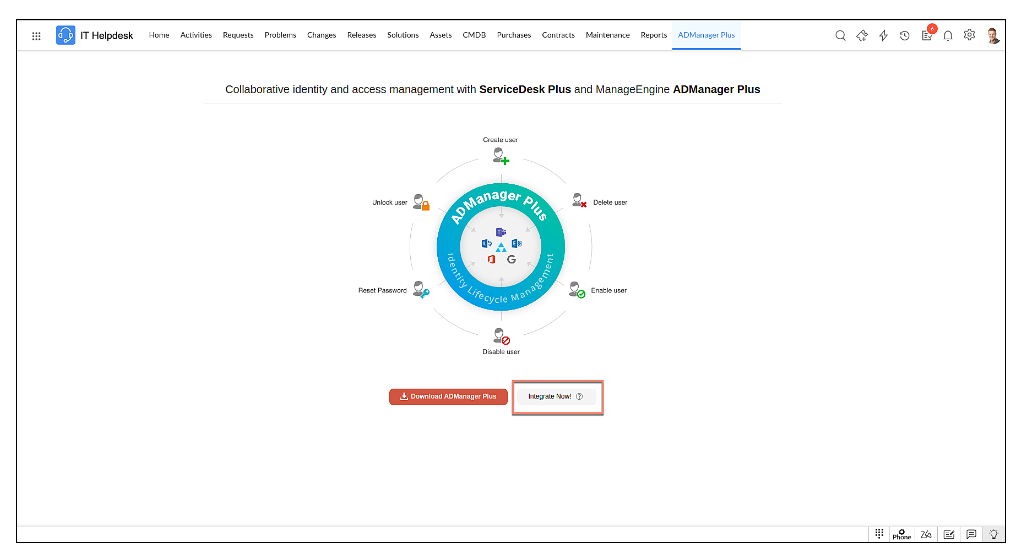The width and height of the screenshot is (1034, 552).
Task: Open the Assets tab
Action: 441,35
